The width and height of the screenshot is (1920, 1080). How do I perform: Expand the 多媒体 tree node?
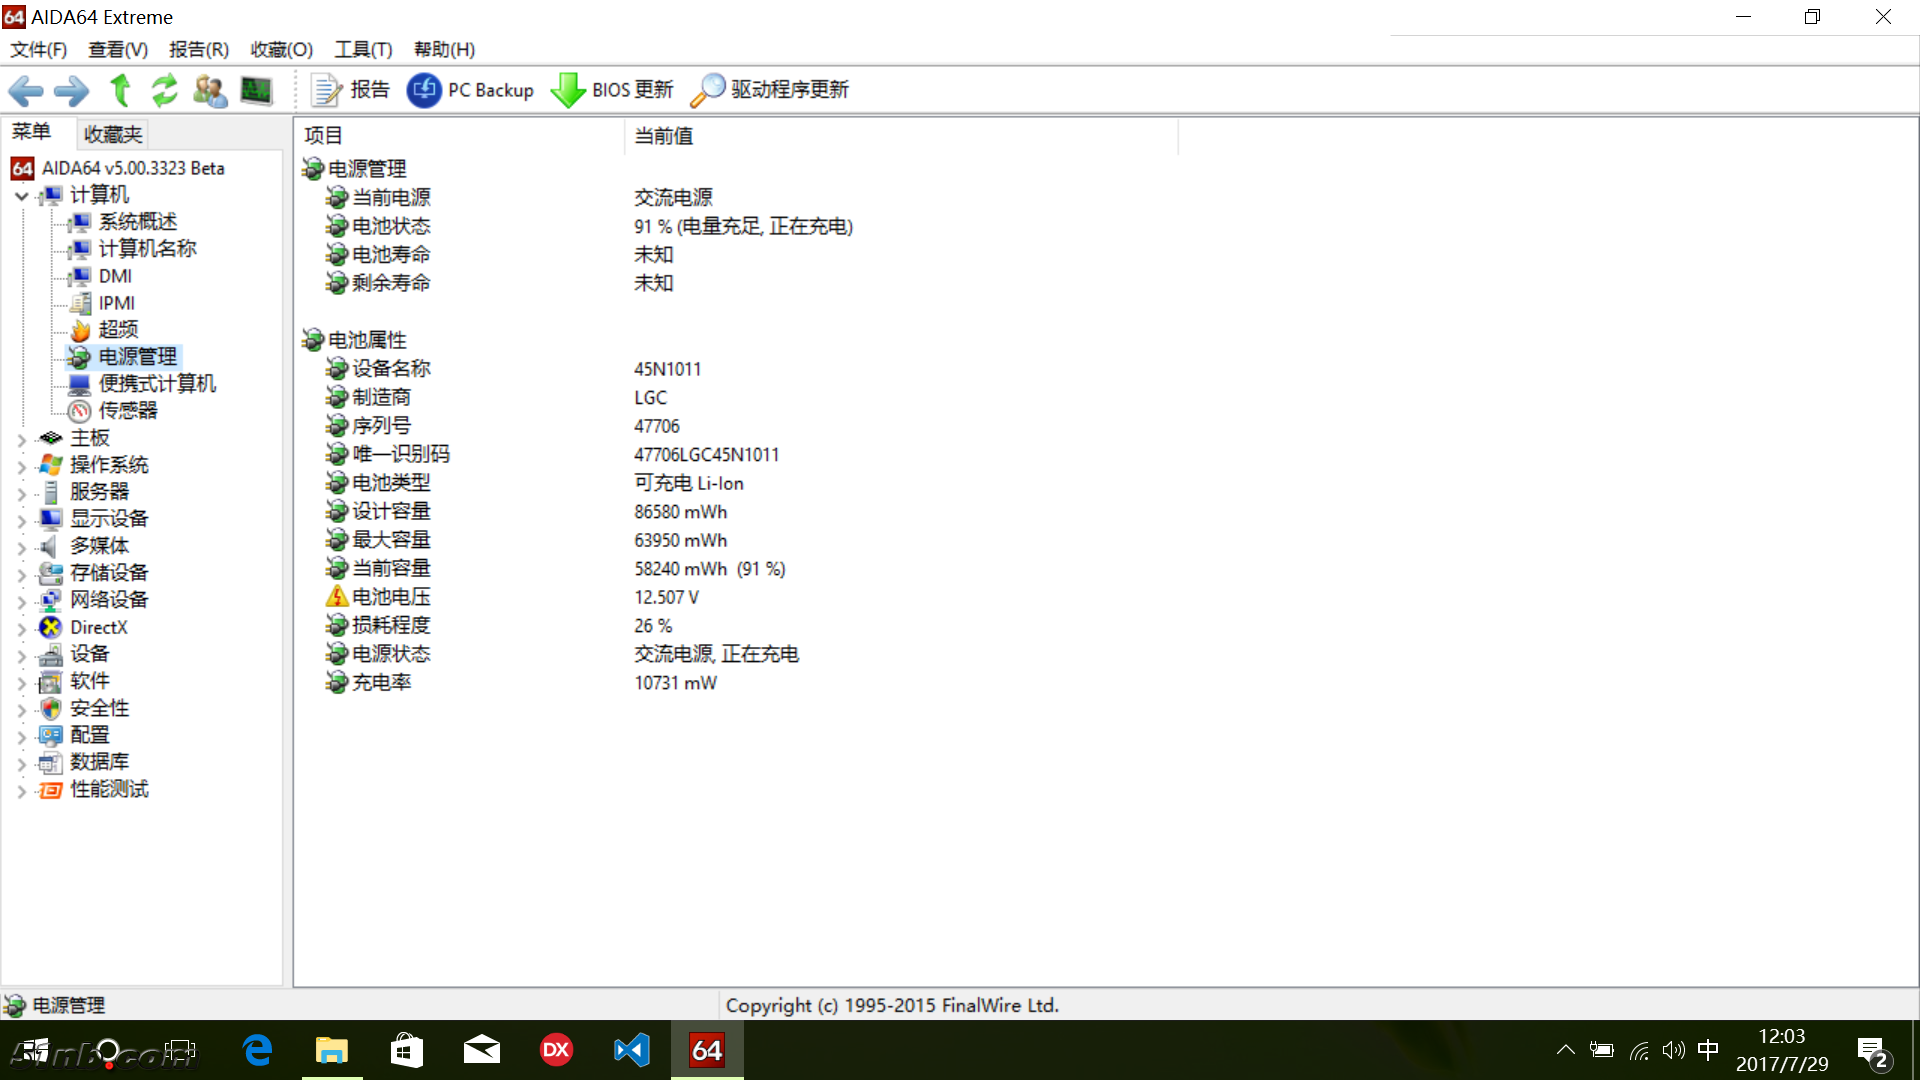click(x=22, y=547)
